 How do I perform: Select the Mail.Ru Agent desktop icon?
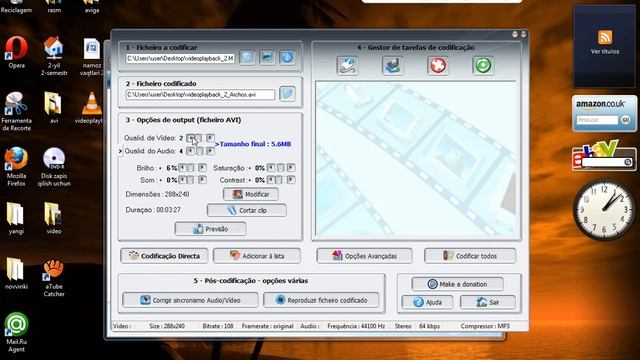pos(16,332)
